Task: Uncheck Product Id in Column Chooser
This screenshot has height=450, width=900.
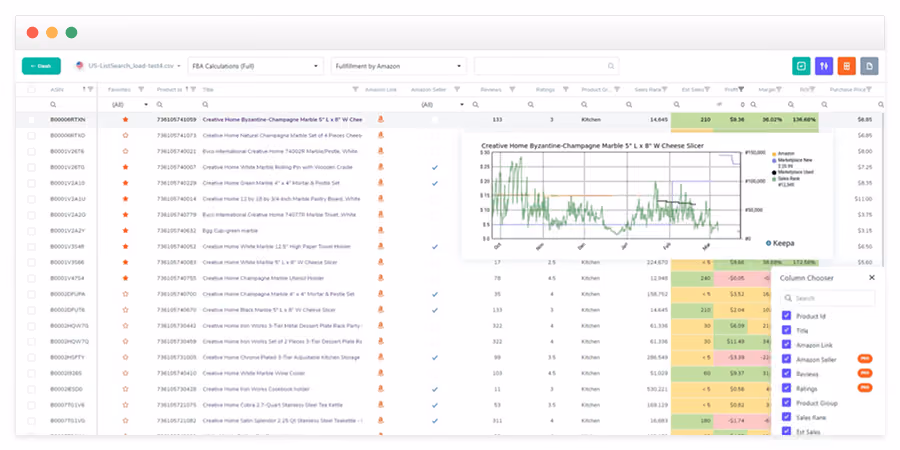Action: coord(786,316)
